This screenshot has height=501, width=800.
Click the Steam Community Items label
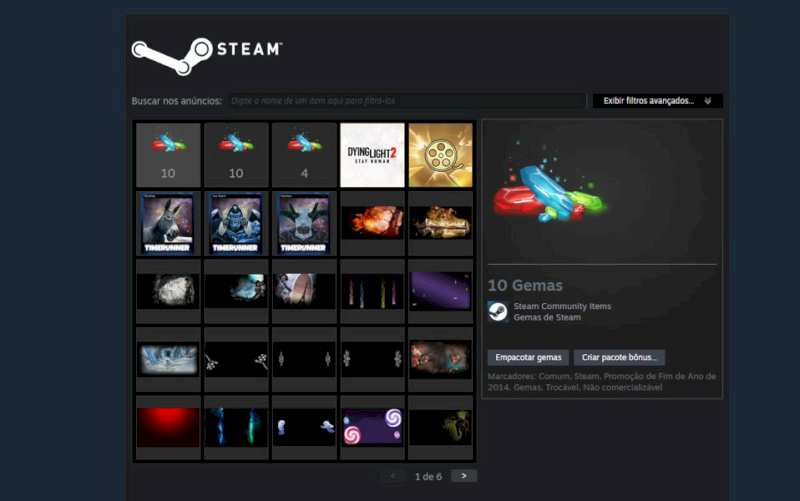coord(562,306)
